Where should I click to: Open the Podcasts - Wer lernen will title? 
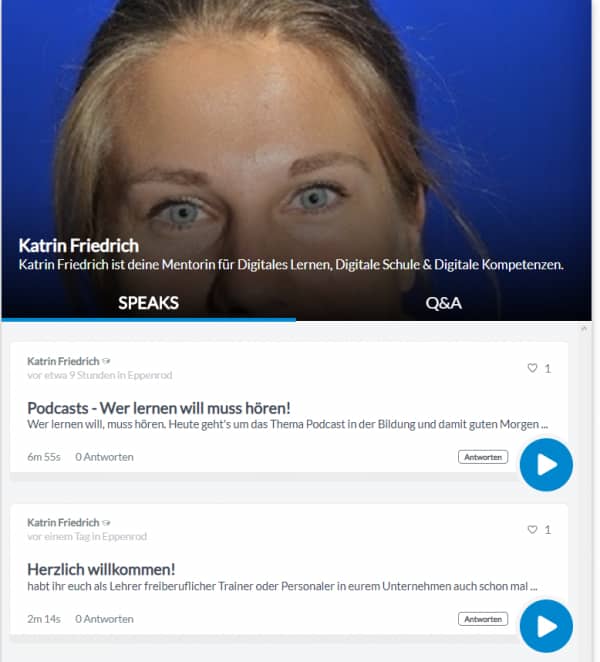pyautogui.click(x=159, y=408)
